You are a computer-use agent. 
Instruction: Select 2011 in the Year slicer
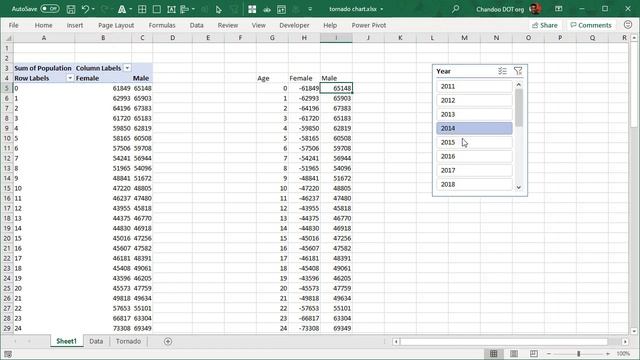pos(474,86)
